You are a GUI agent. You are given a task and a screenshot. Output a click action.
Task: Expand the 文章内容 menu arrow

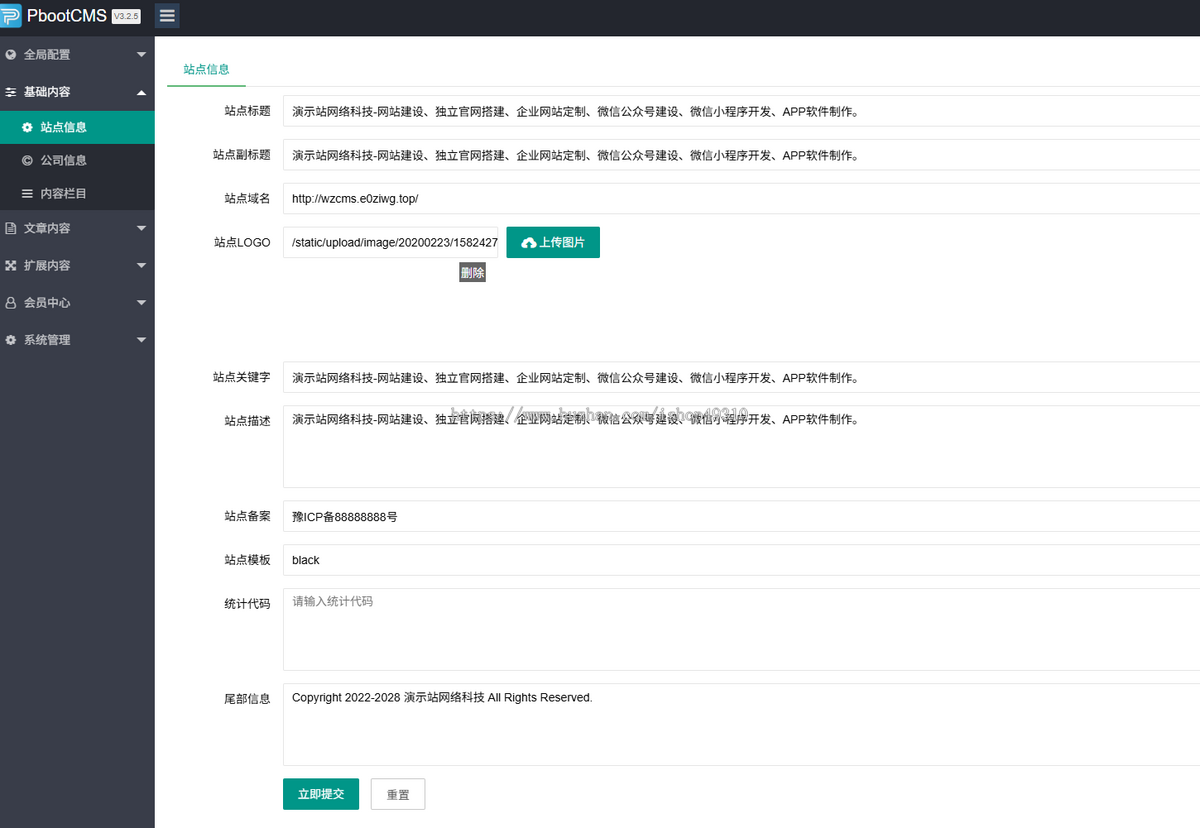point(141,229)
